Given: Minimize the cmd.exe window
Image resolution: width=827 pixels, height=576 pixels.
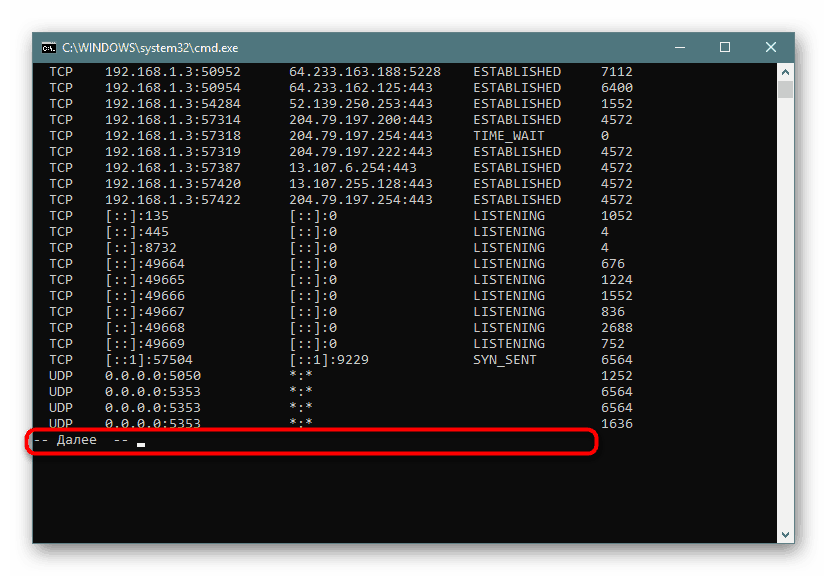Looking at the screenshot, I should point(680,47).
